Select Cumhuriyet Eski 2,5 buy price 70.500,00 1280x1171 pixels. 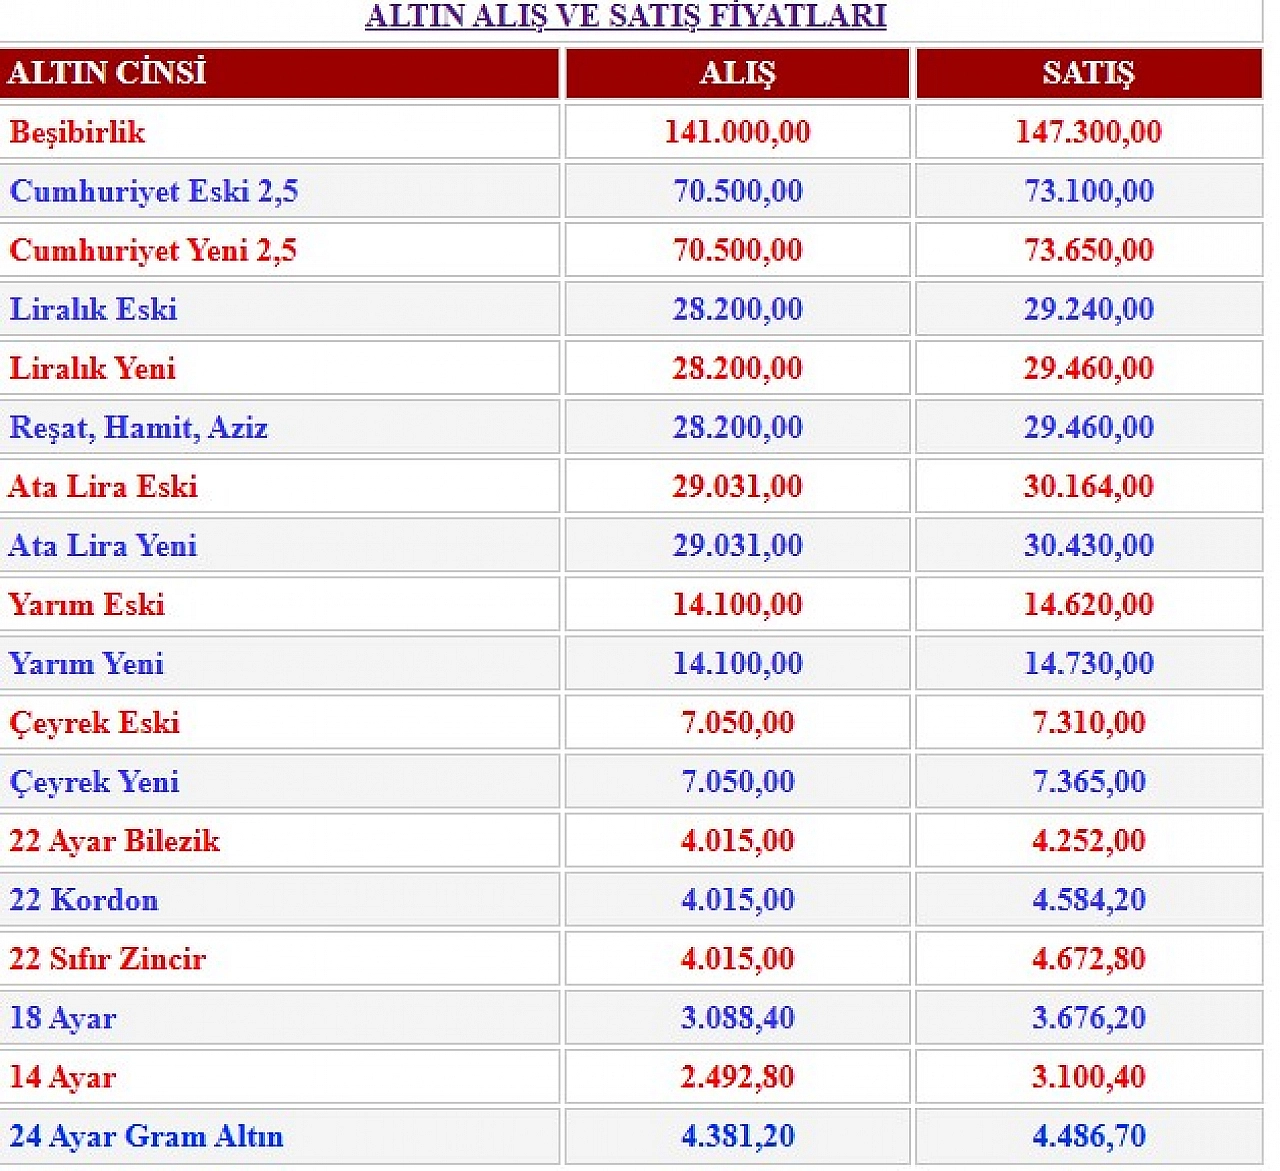(x=738, y=191)
